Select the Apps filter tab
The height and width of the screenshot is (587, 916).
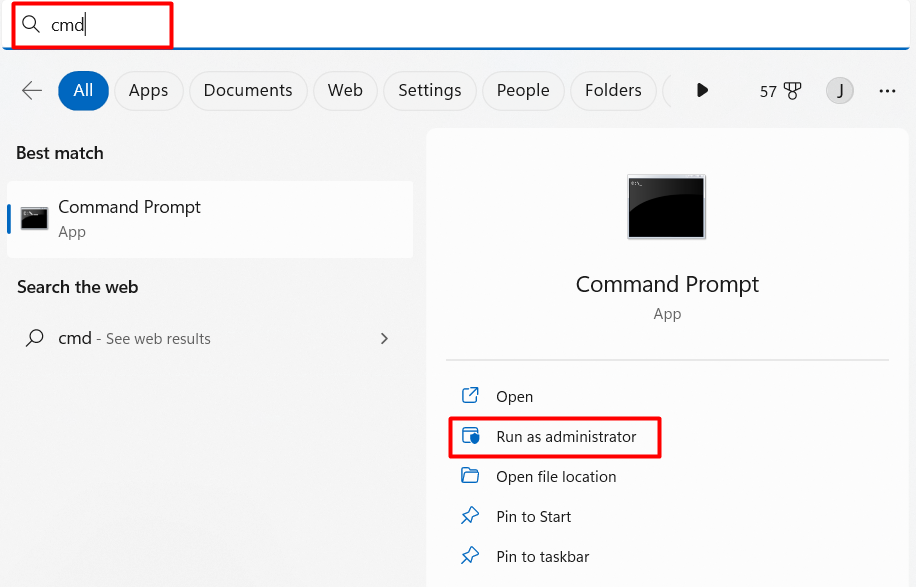point(148,91)
